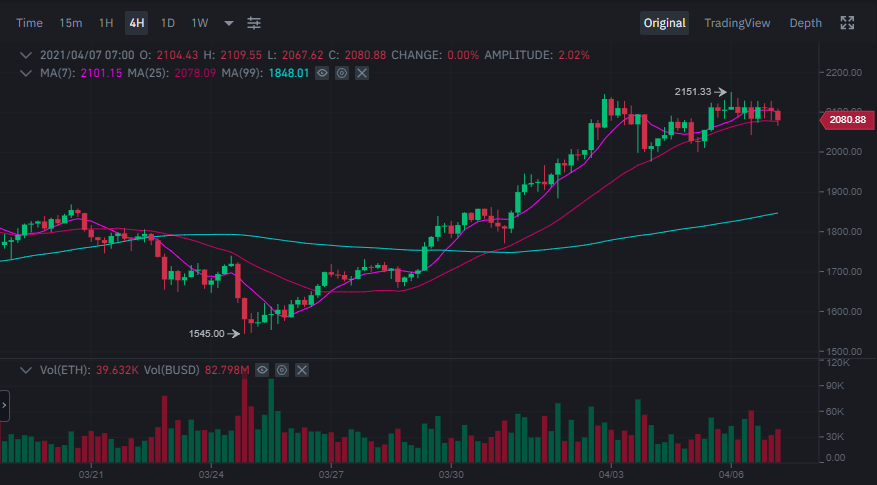Remove the Volume indicator
This screenshot has height=485, width=877.
click(x=302, y=370)
